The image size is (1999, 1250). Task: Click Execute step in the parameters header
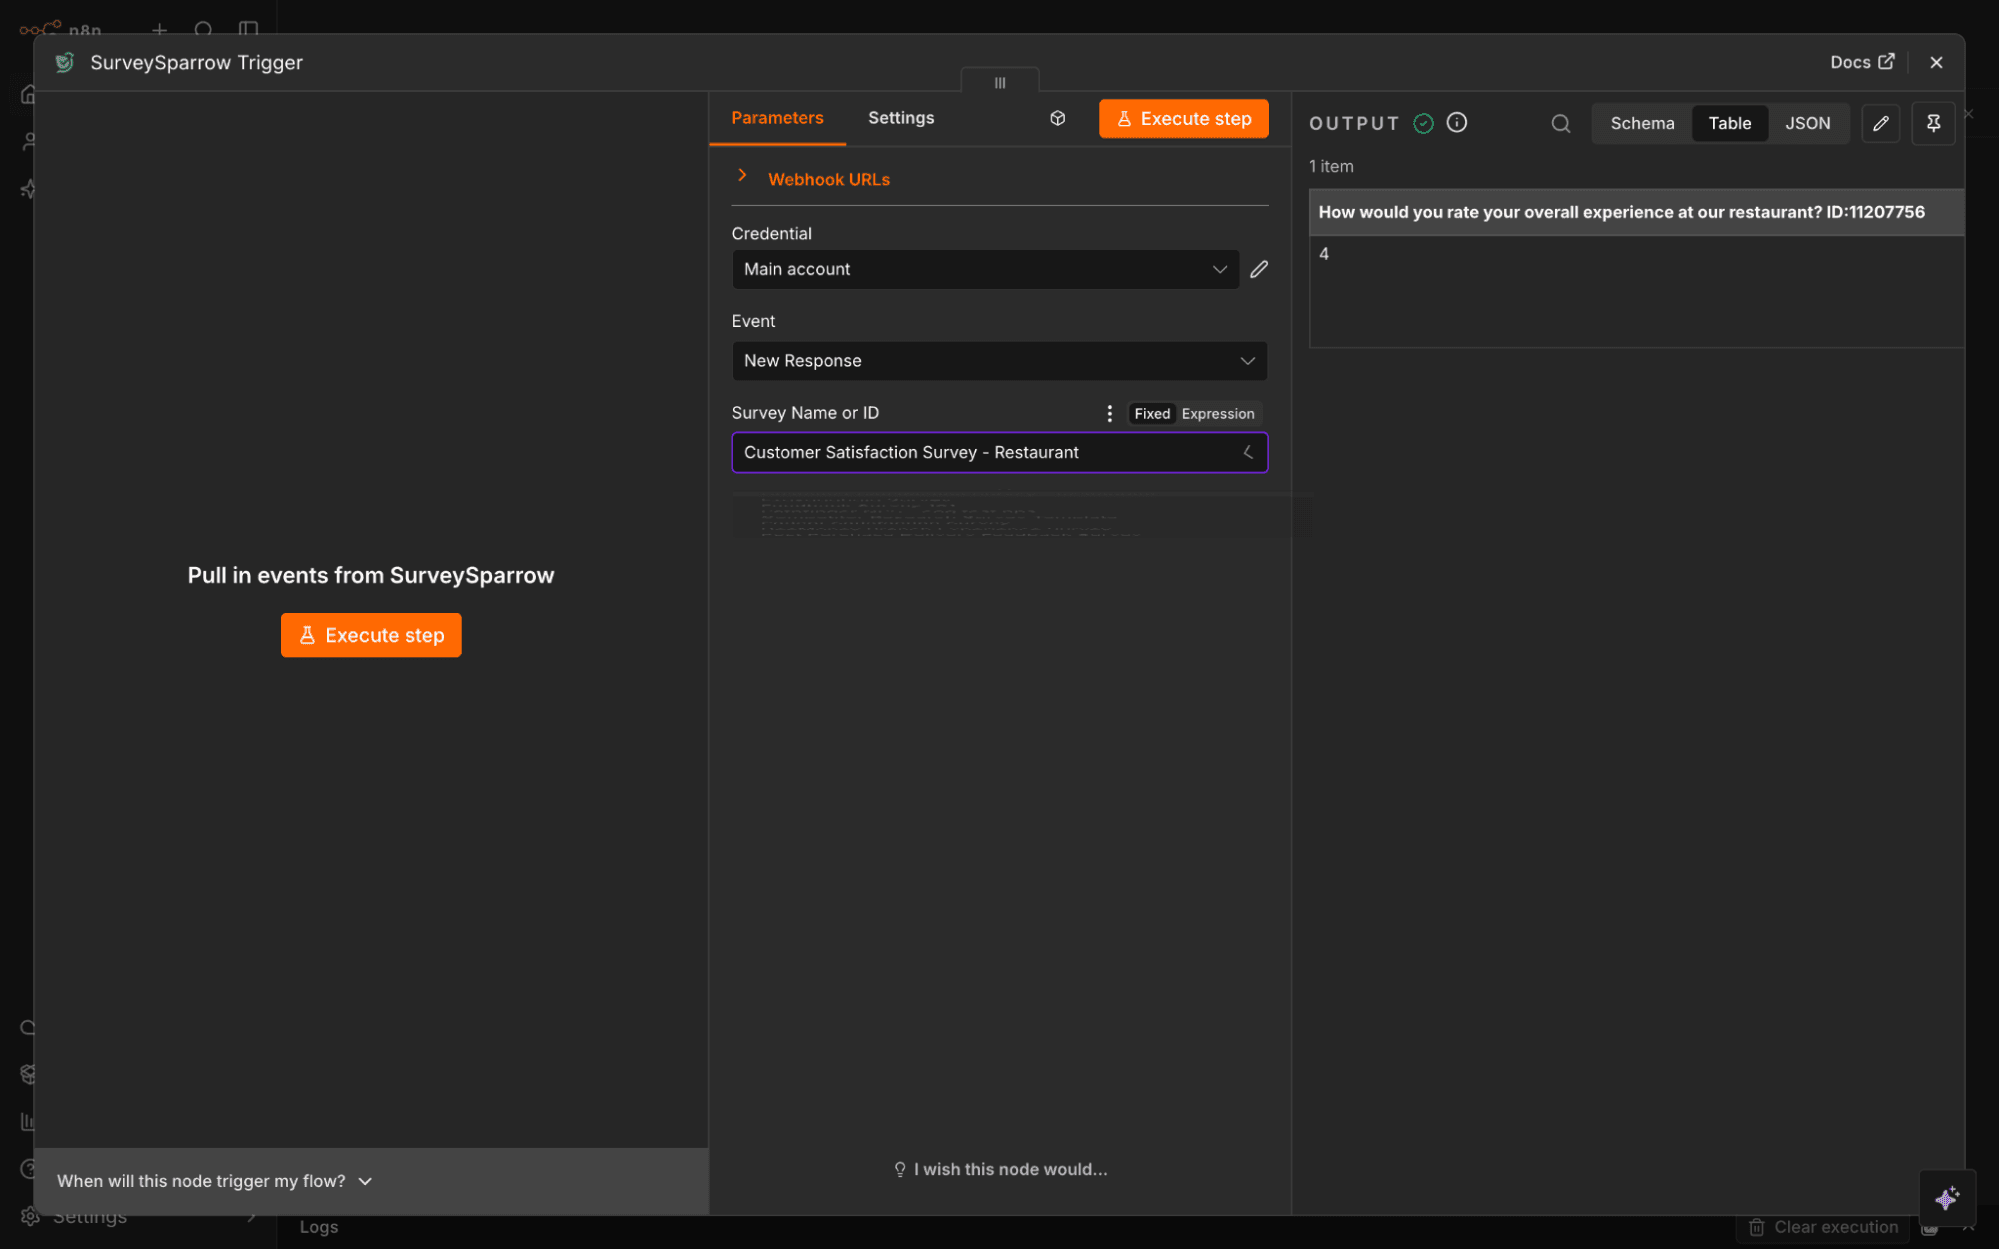pyautogui.click(x=1183, y=119)
